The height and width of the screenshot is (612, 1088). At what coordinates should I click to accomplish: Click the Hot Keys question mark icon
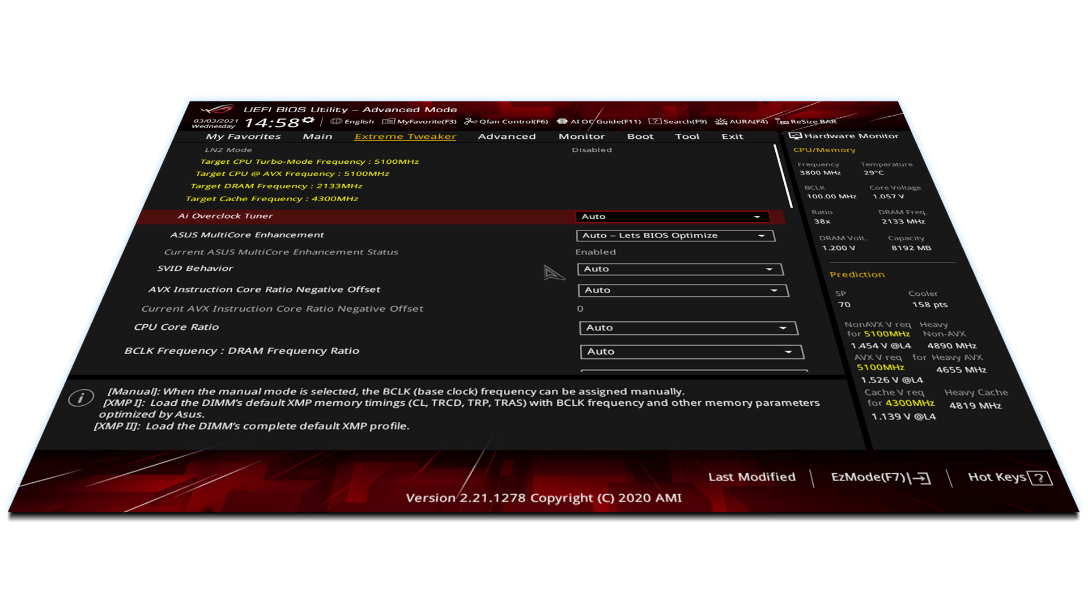click(1041, 478)
